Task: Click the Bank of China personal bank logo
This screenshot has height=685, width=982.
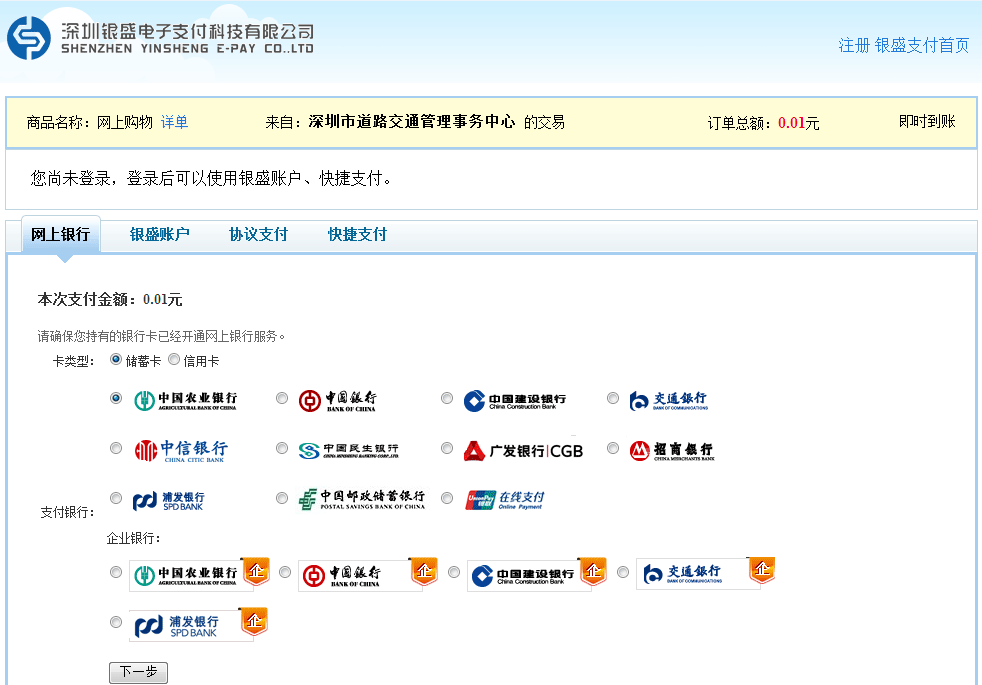Action: [x=338, y=400]
